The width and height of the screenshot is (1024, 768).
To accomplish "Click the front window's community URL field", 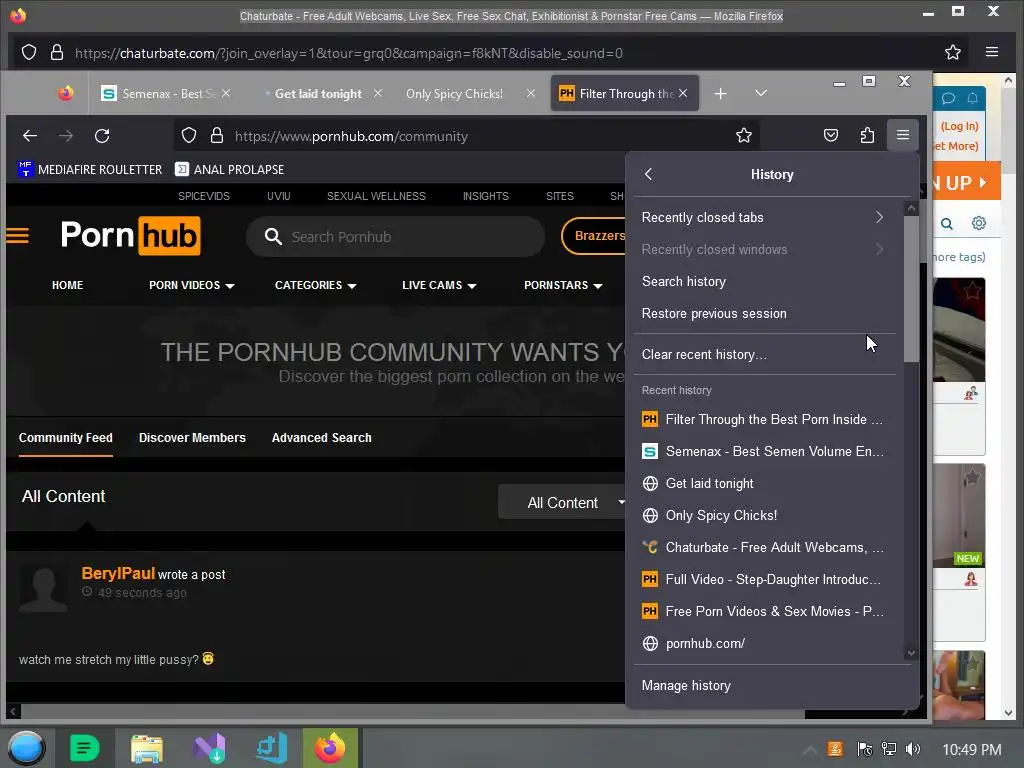I will click(466, 136).
